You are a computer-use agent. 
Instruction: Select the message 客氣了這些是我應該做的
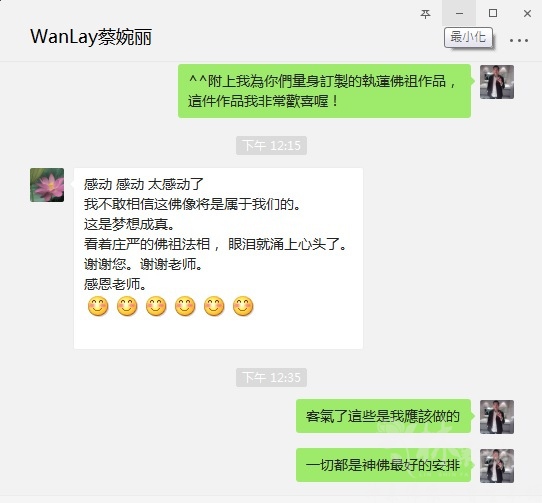click(383, 416)
